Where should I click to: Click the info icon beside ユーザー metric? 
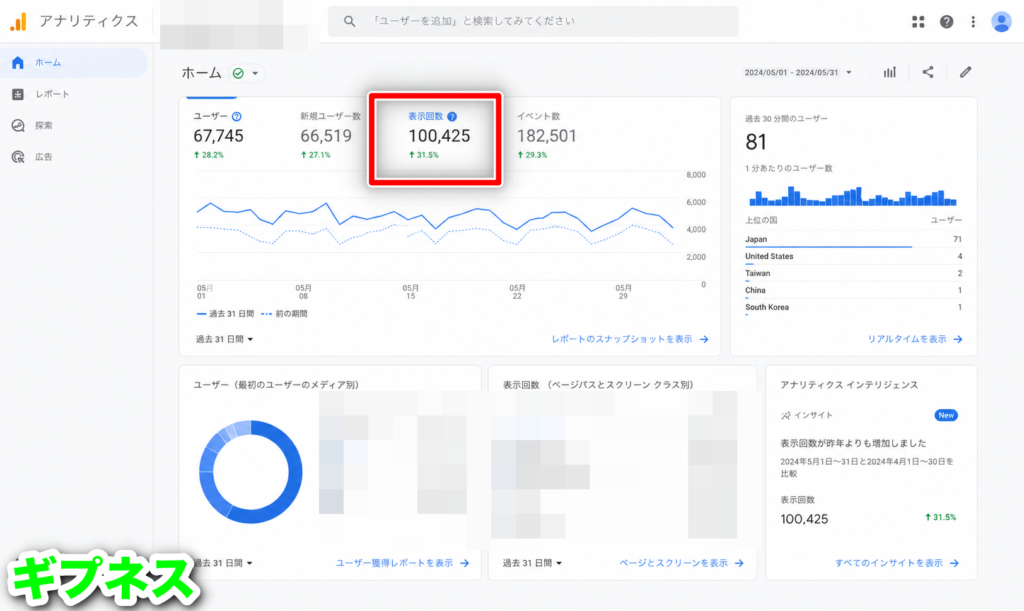[236, 116]
